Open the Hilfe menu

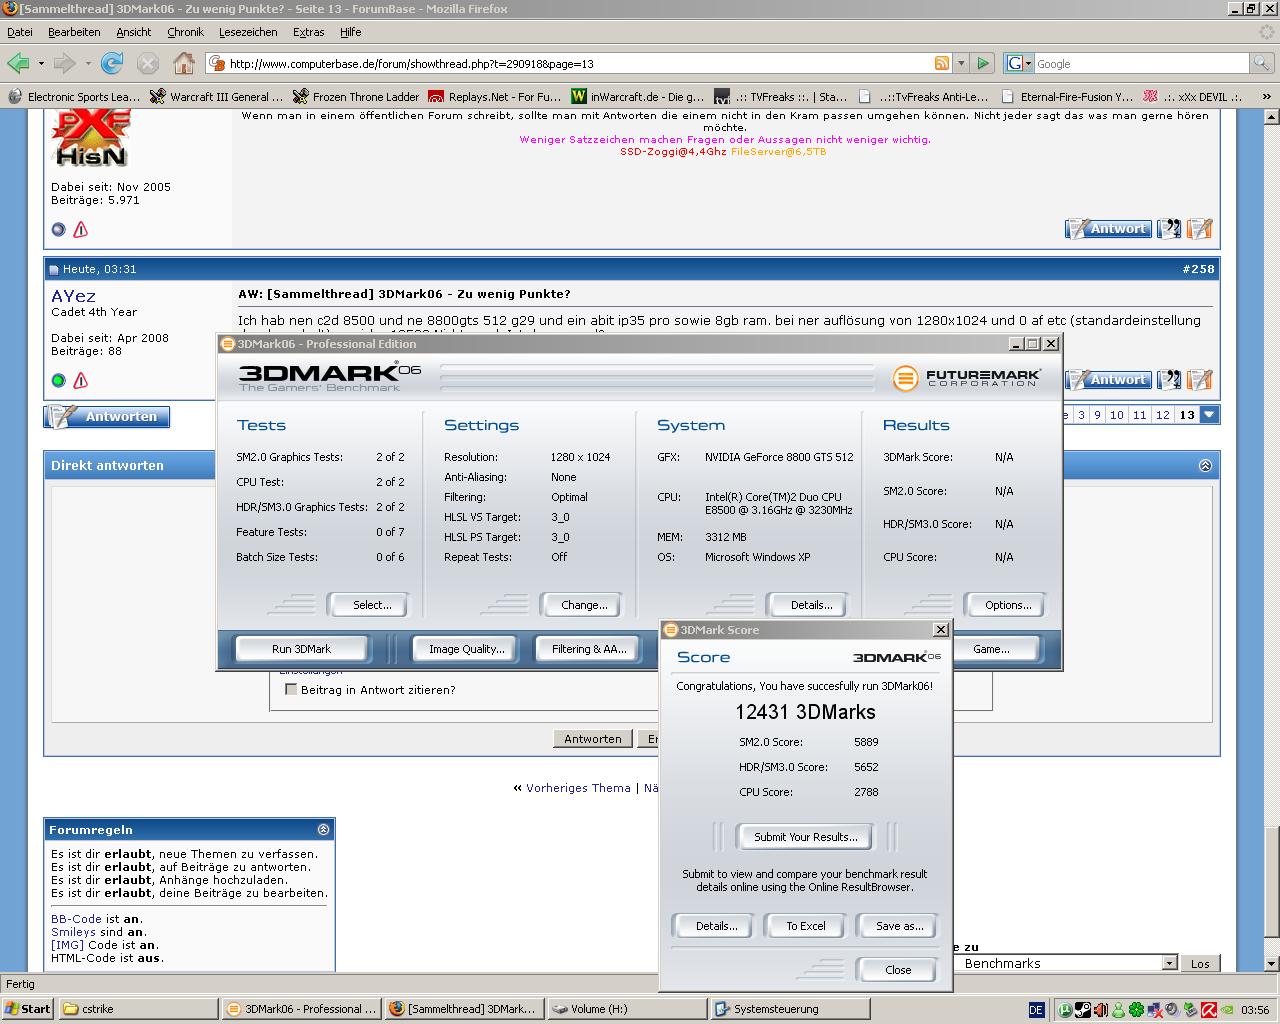coord(350,32)
